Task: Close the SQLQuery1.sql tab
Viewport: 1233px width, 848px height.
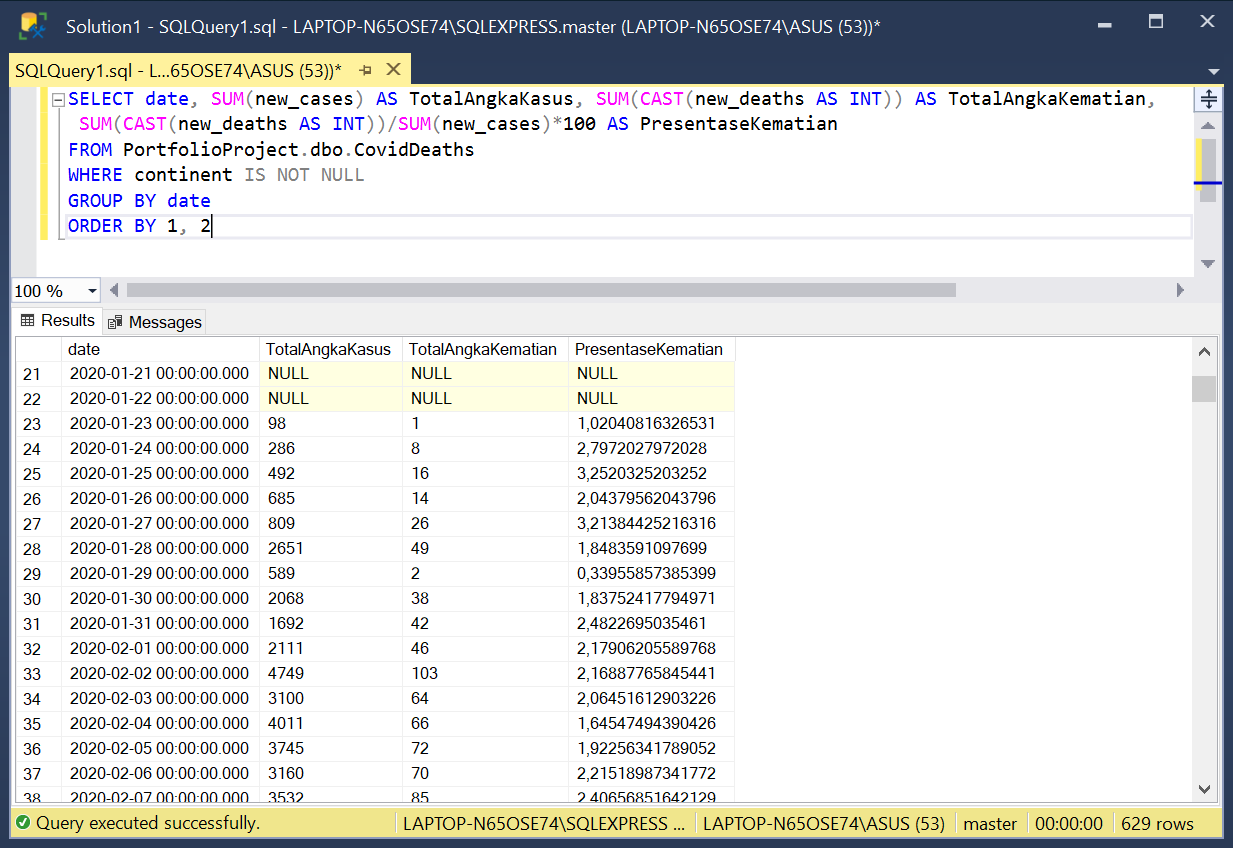Action: 393,70
